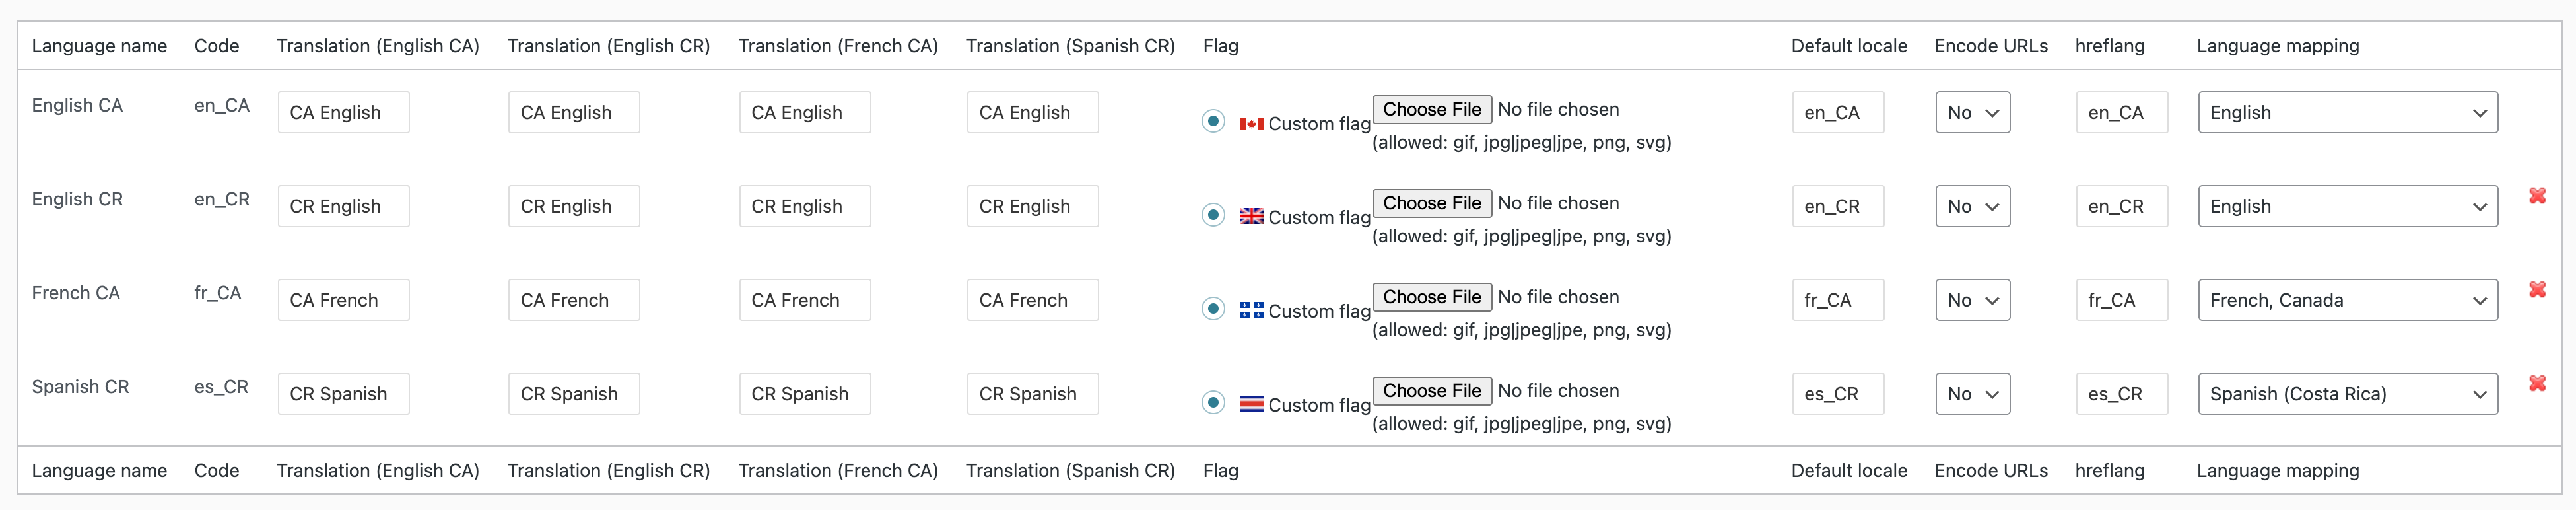
Task: Click the Quebec flag icon for French CA
Action: pos(1250,310)
